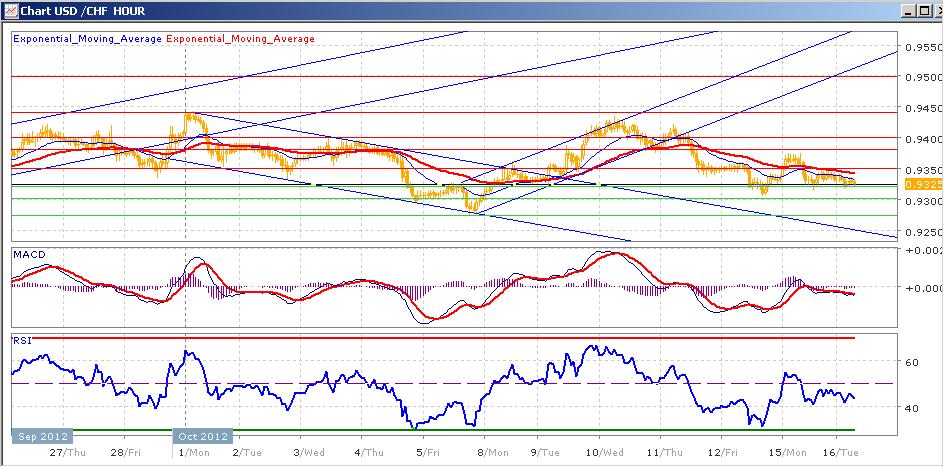Image resolution: width=944 pixels, height=467 pixels.
Task: Click the Chart USD/CHF HOUR title text
Action: coord(82,11)
